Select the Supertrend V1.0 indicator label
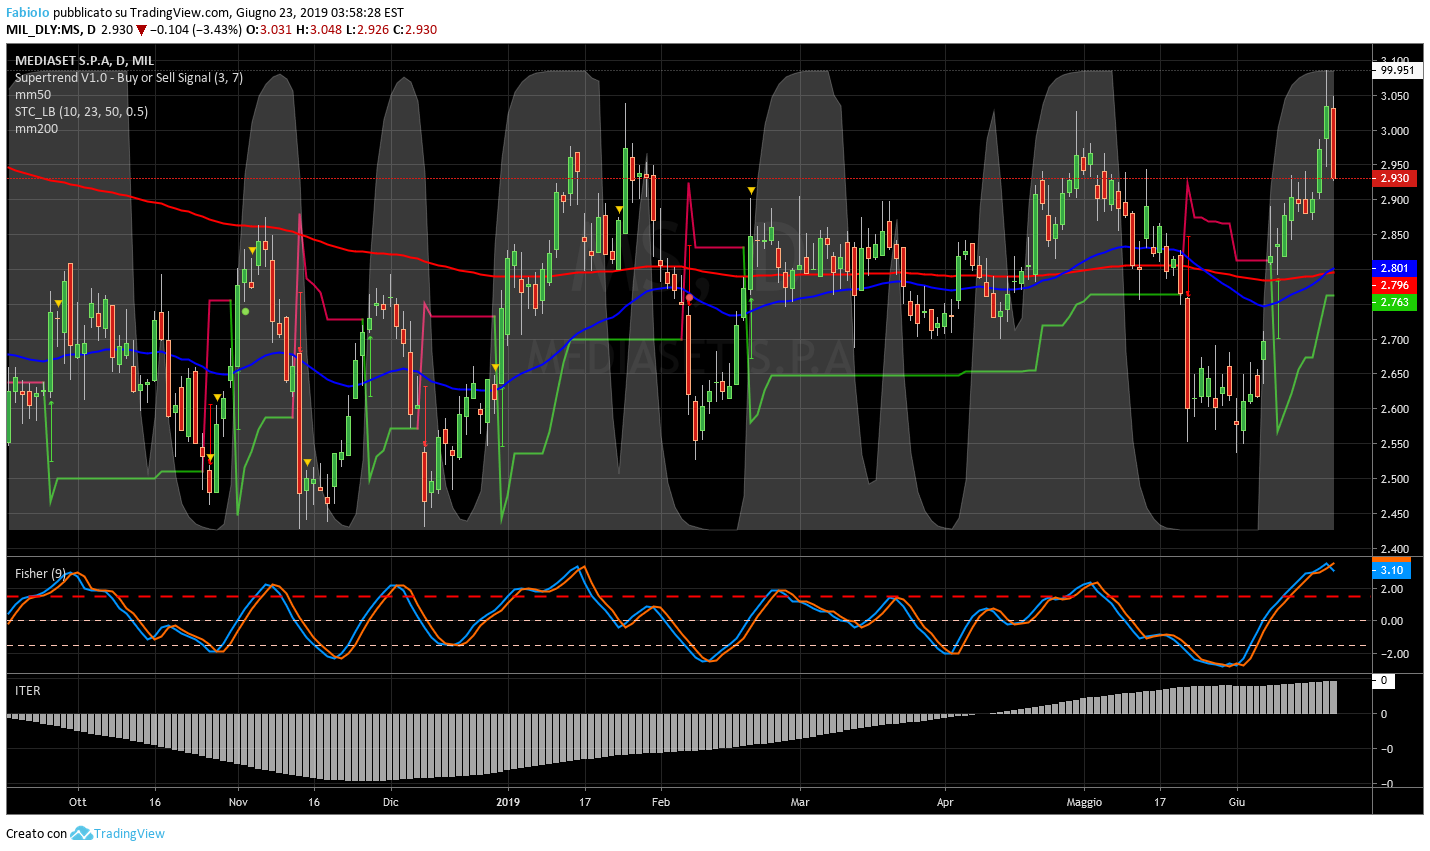Screen dimensions: 1430x851 point(129,77)
